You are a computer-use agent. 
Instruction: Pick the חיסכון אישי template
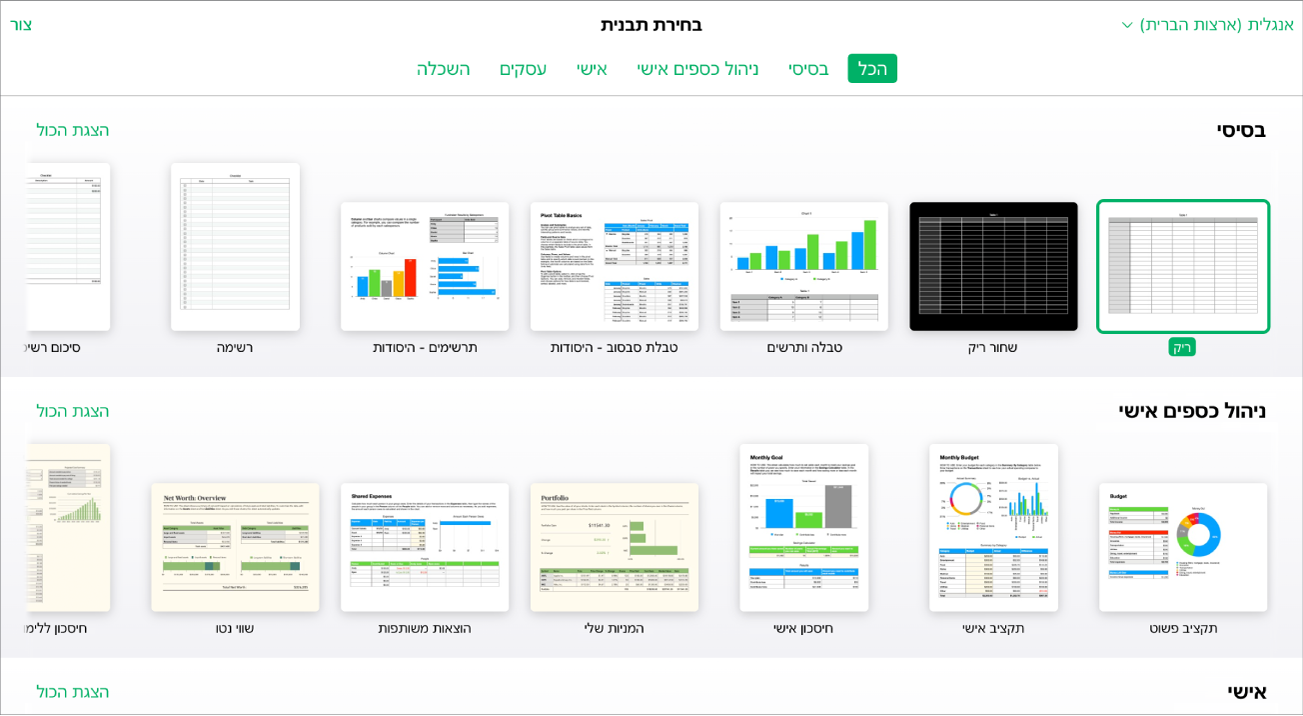point(804,528)
